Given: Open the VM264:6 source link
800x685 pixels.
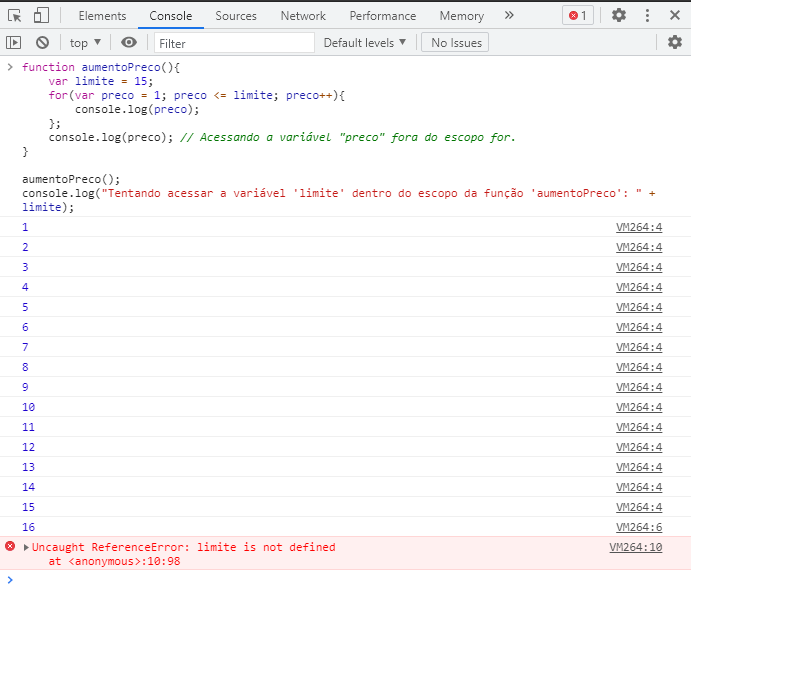Looking at the screenshot, I should click(x=639, y=527).
